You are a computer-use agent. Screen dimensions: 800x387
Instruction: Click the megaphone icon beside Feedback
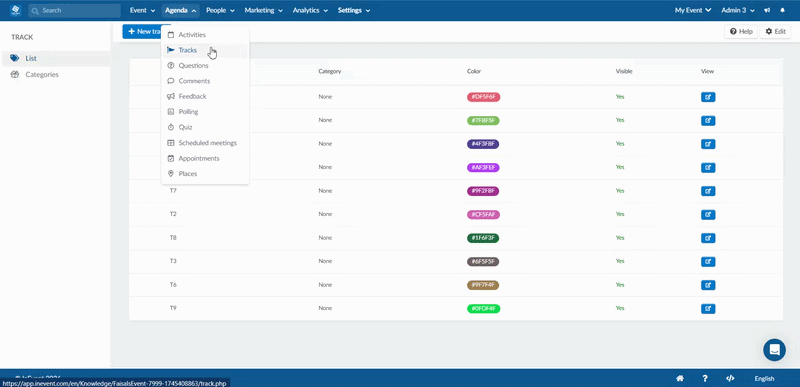click(171, 96)
